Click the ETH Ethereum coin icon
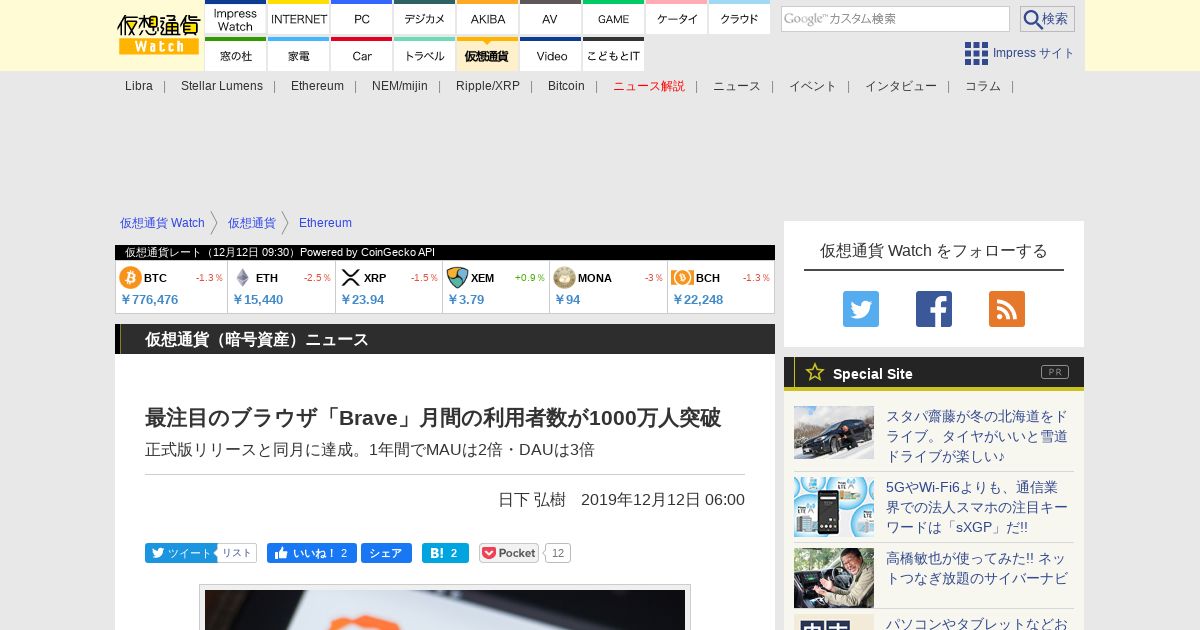The width and height of the screenshot is (1200, 630). click(242, 277)
